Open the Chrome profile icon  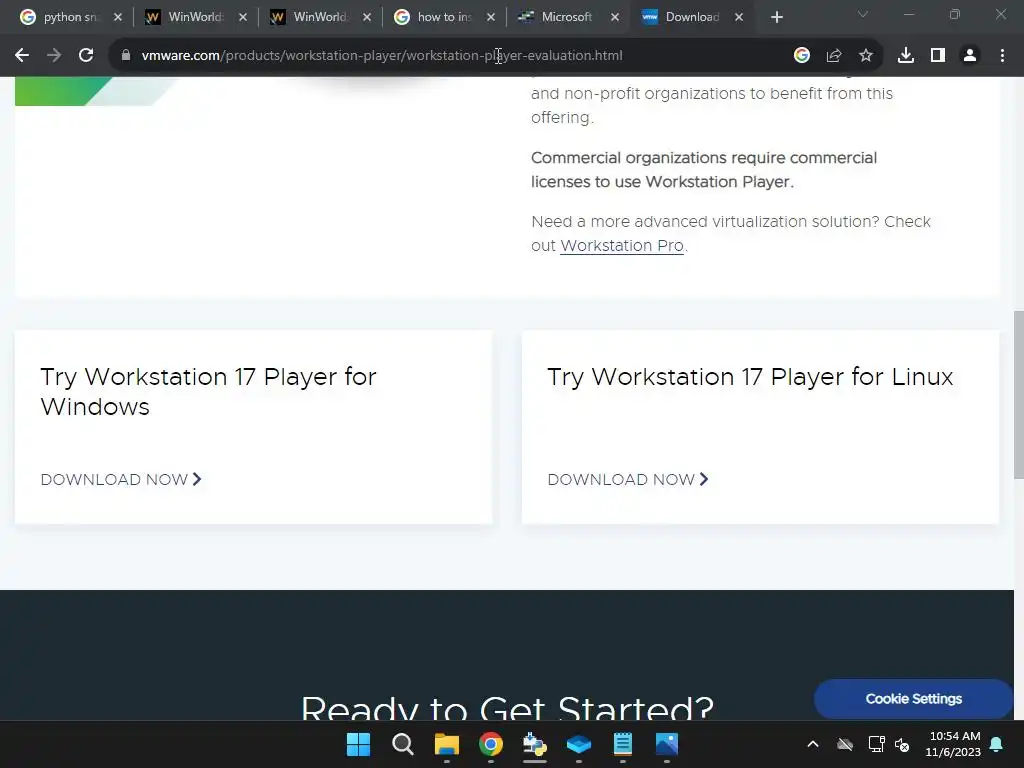pyautogui.click(x=970, y=56)
